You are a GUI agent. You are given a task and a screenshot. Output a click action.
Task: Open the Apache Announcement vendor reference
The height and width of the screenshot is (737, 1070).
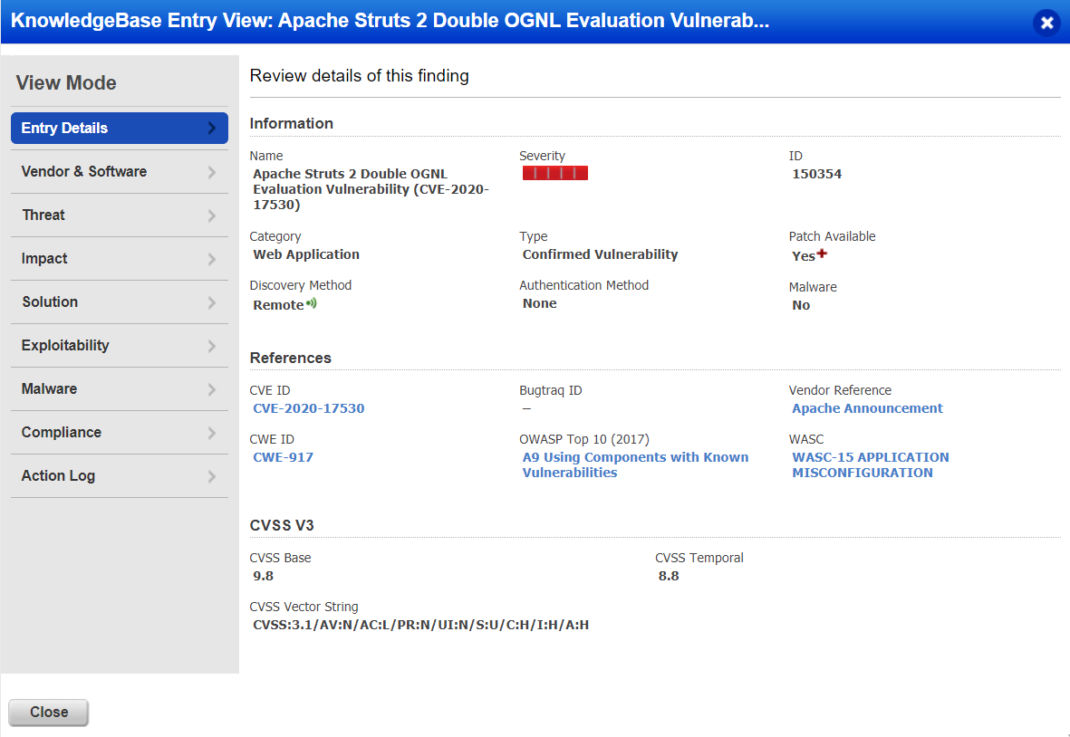(866, 408)
